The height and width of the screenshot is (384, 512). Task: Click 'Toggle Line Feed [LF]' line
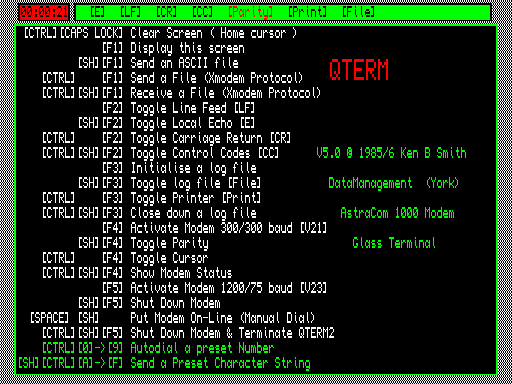pyautogui.click(x=192, y=109)
